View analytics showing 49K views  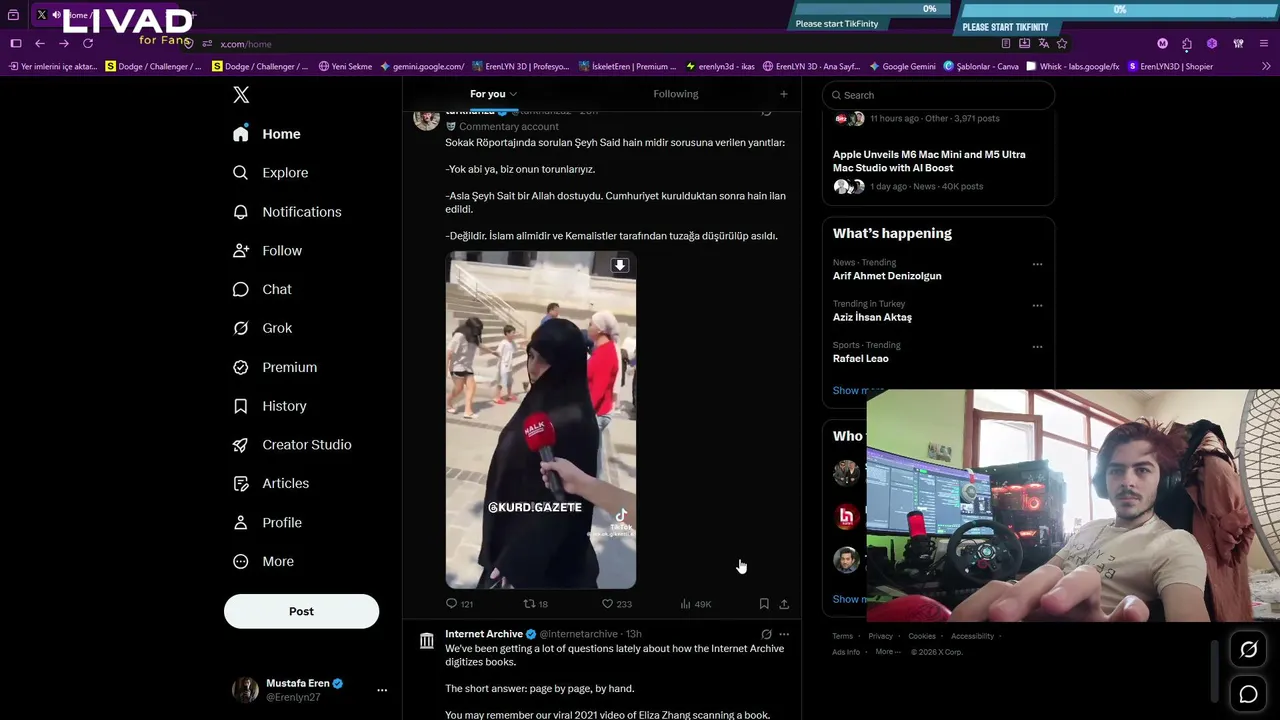coord(695,604)
